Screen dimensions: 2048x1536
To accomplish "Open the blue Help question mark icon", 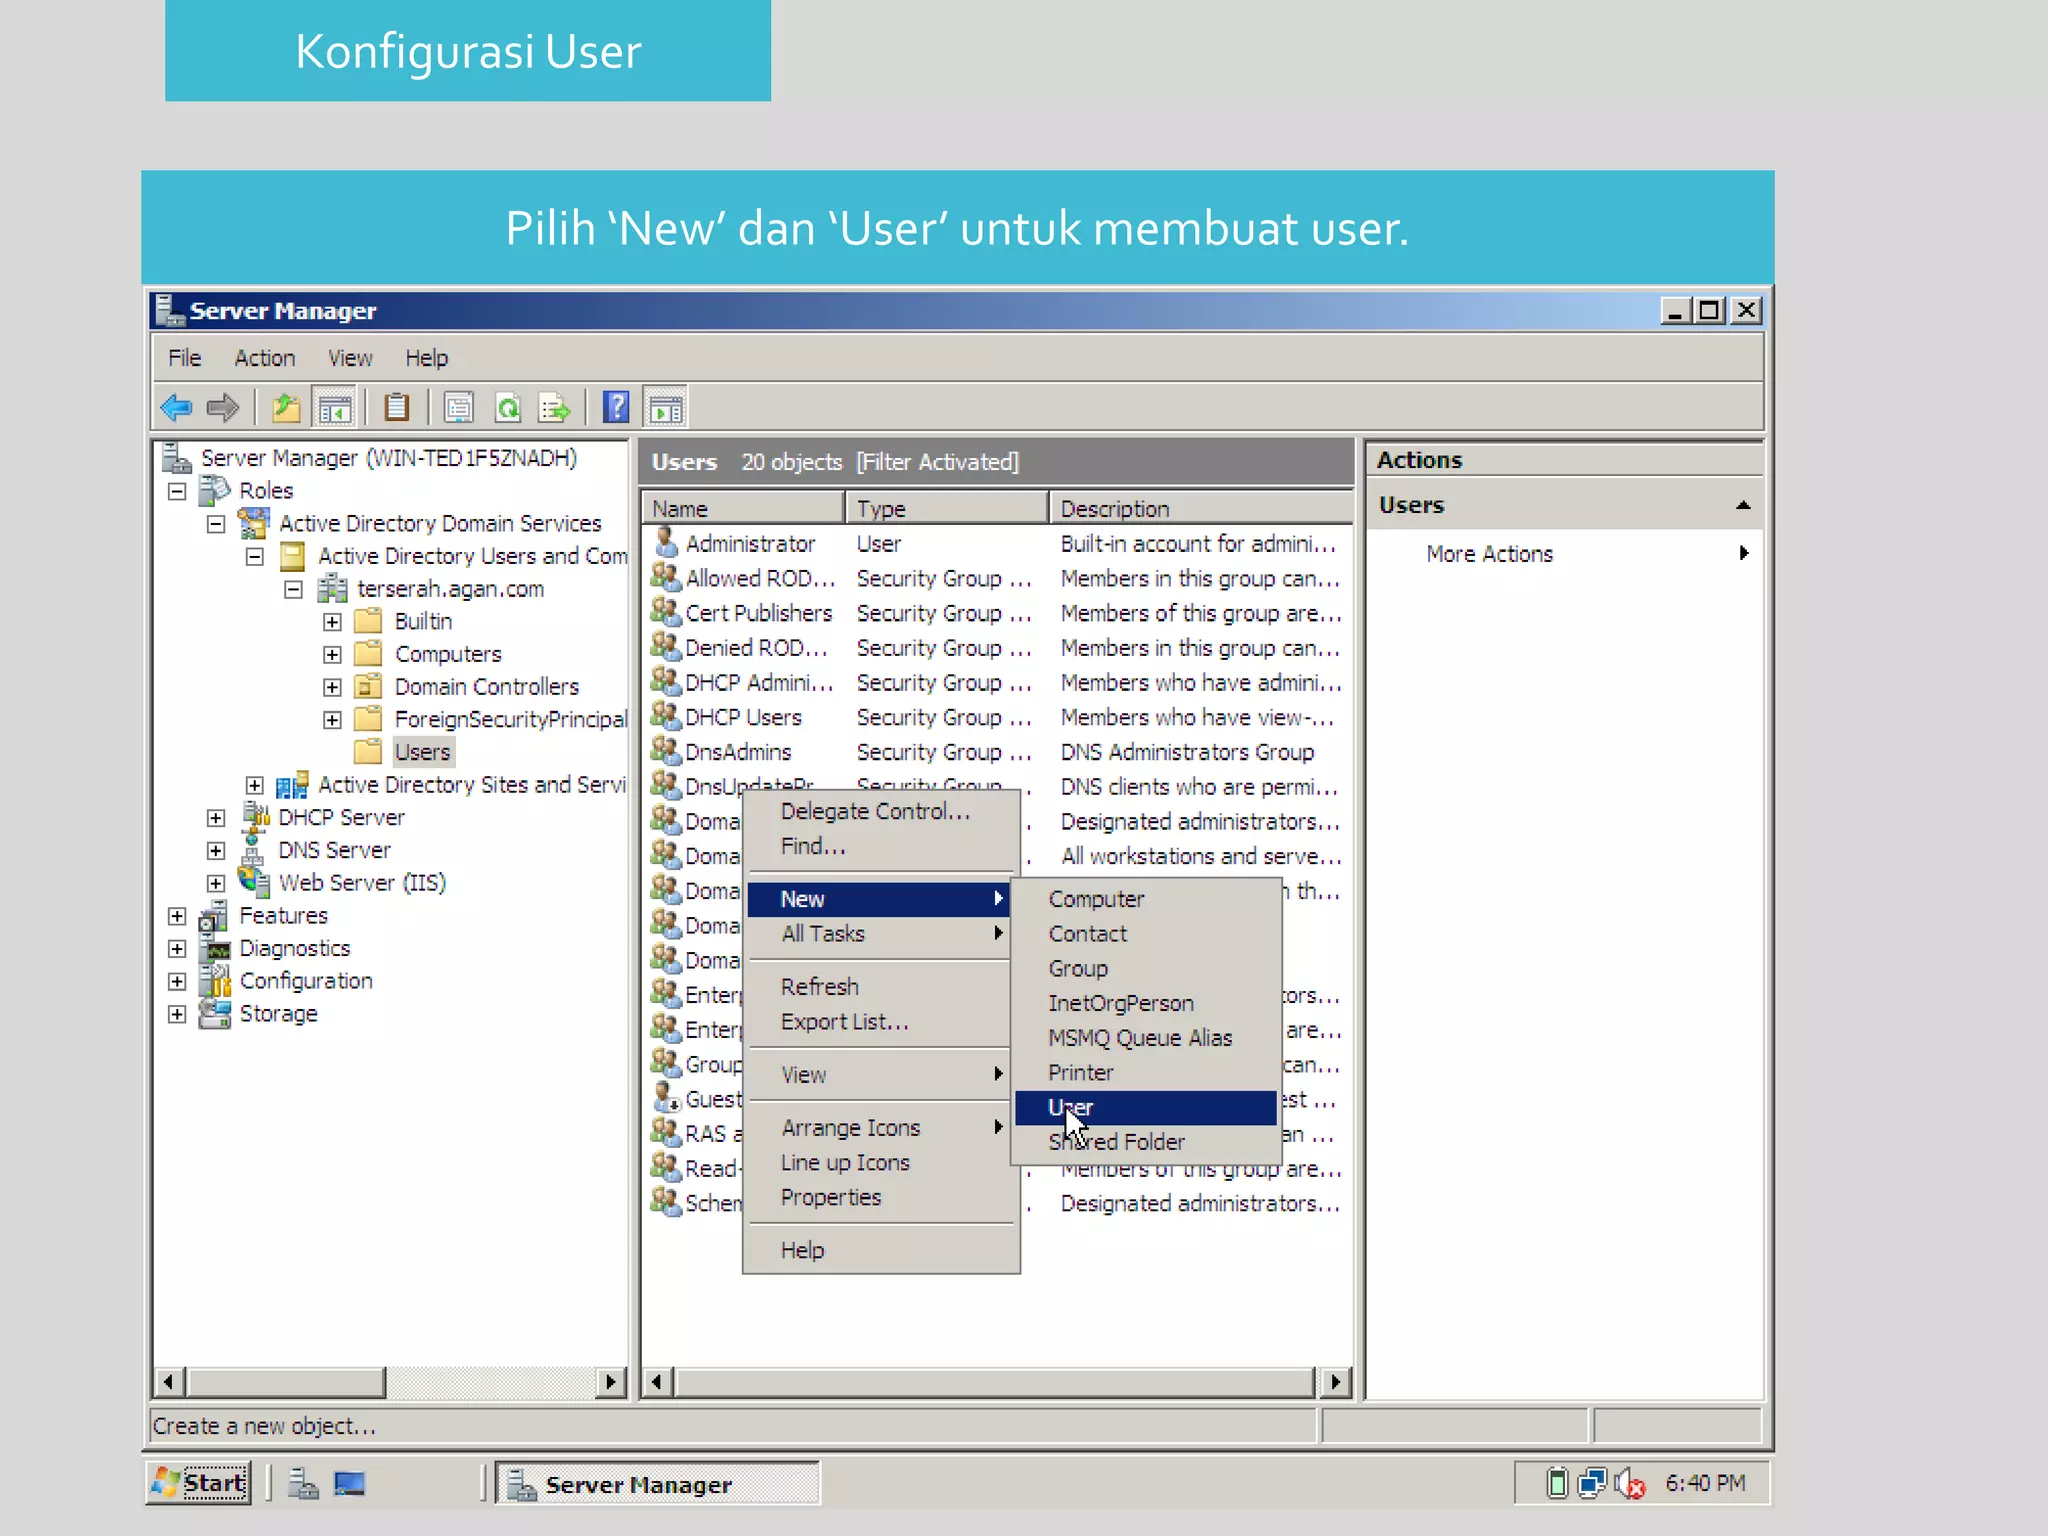I will (617, 408).
